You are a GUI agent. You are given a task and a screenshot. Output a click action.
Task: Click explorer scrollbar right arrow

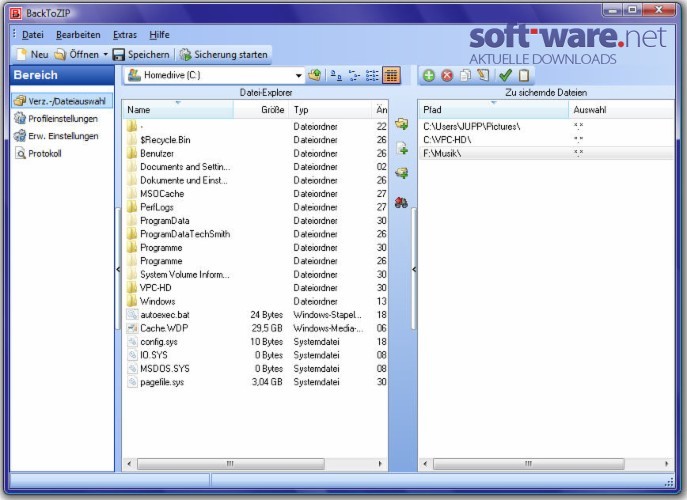(380, 464)
